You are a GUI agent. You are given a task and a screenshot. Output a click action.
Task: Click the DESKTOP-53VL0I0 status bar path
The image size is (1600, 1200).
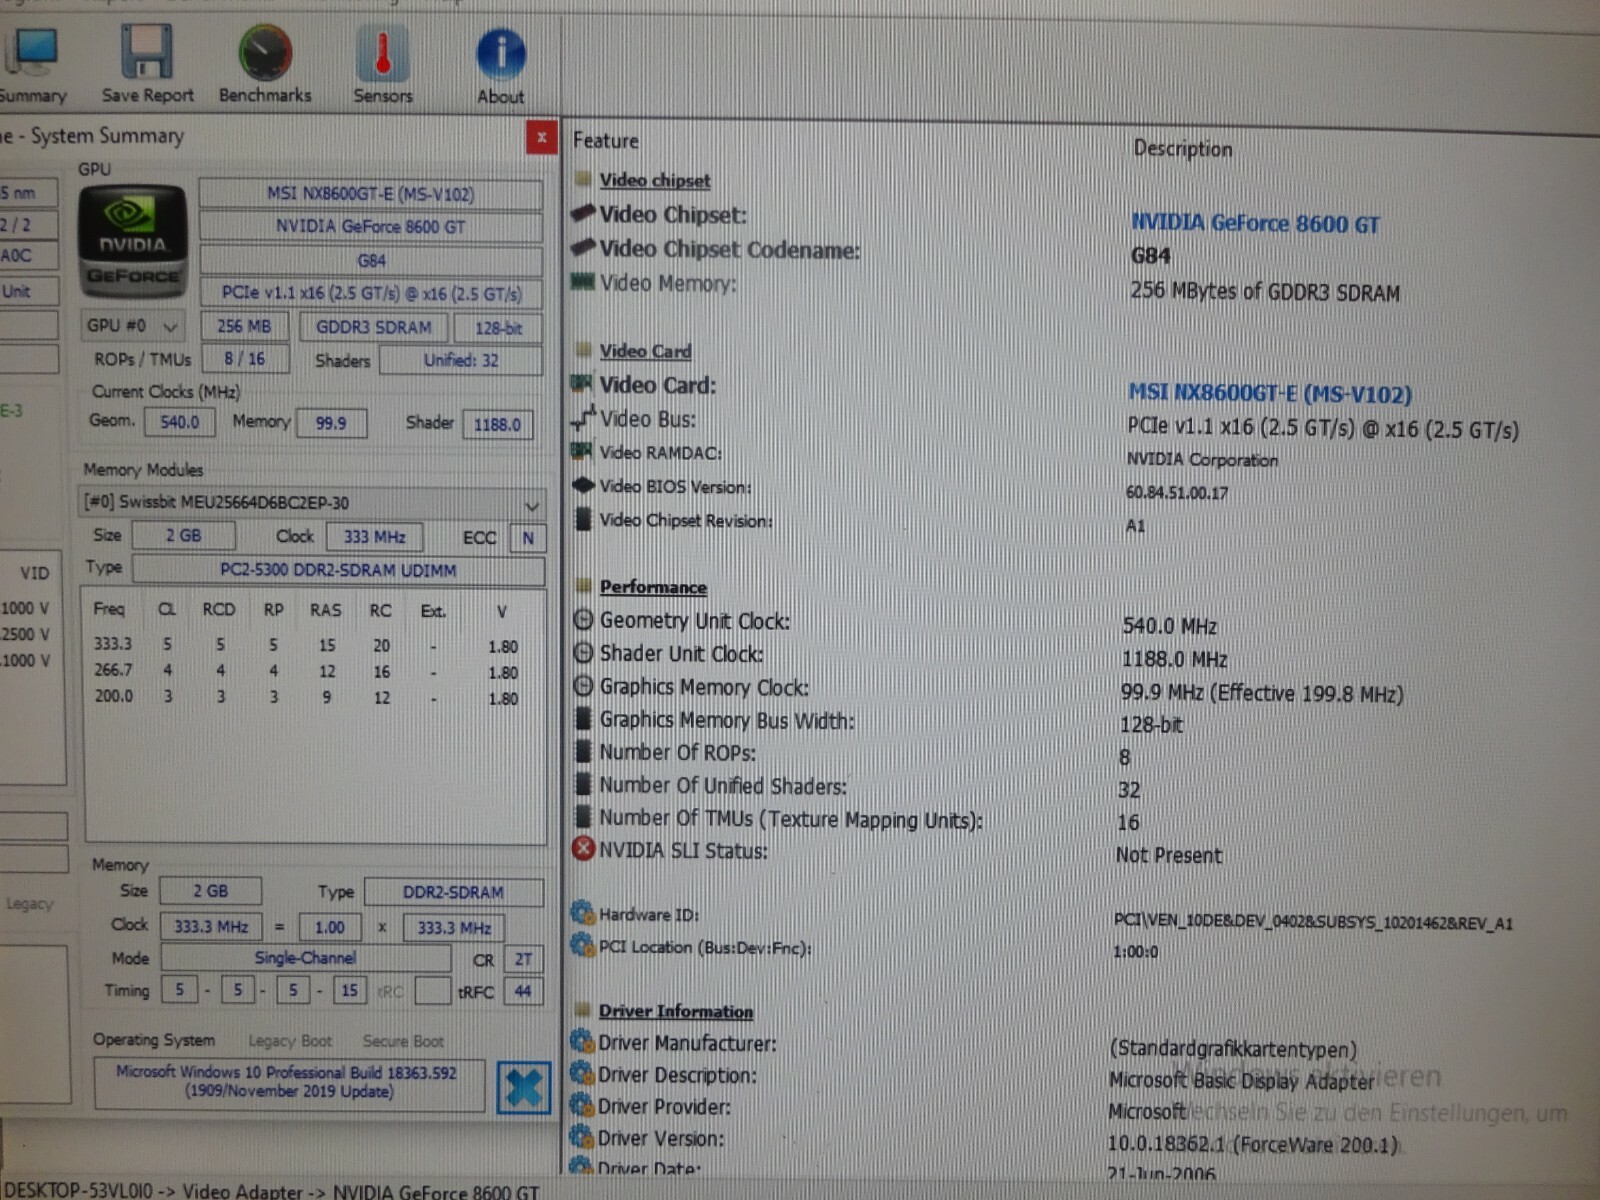pyautogui.click(x=271, y=1190)
